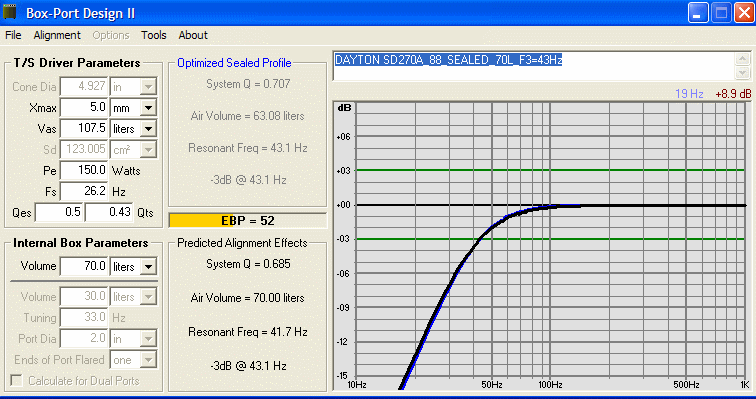Toggle Calculate for Dual Ports checkbox

coord(17,381)
